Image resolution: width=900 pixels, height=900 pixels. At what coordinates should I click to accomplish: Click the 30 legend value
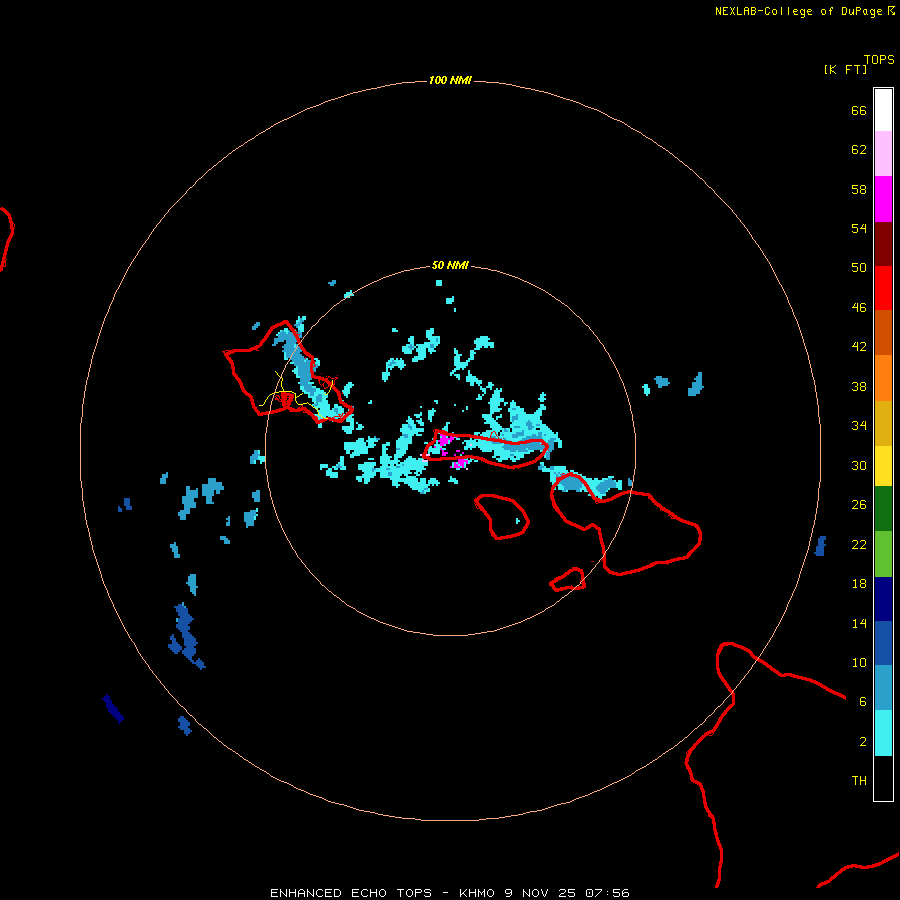(859, 465)
